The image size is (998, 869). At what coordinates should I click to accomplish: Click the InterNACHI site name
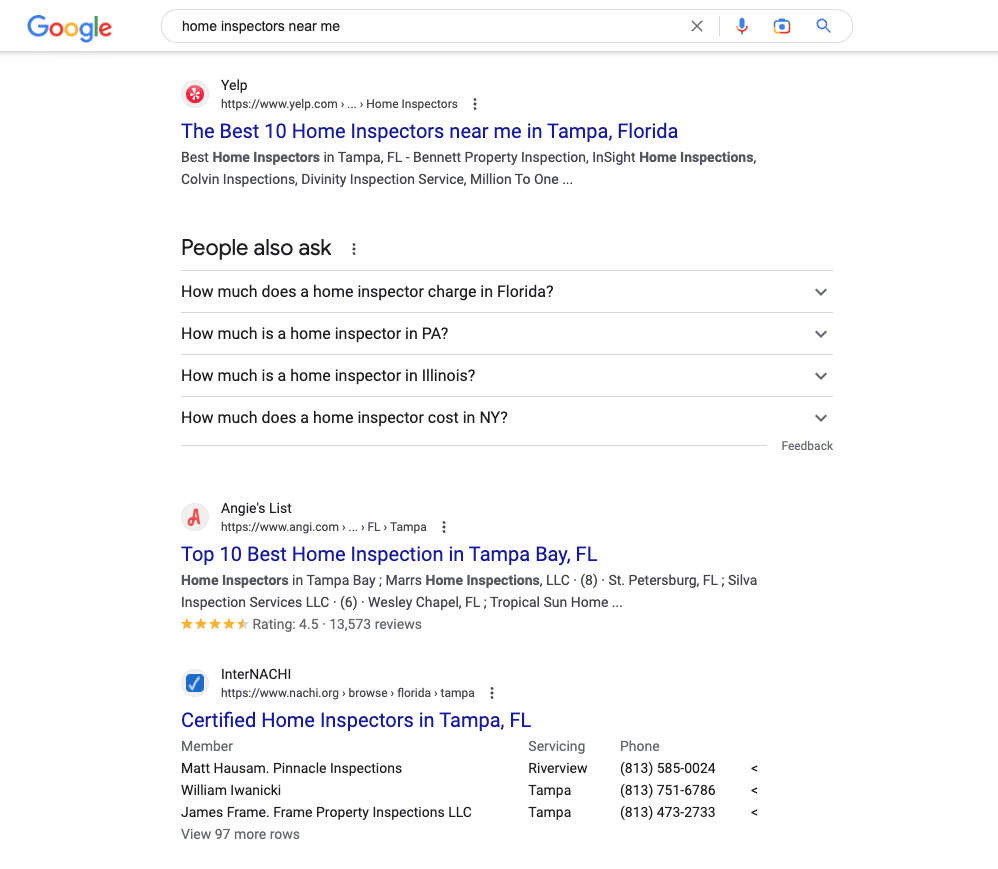pos(256,674)
